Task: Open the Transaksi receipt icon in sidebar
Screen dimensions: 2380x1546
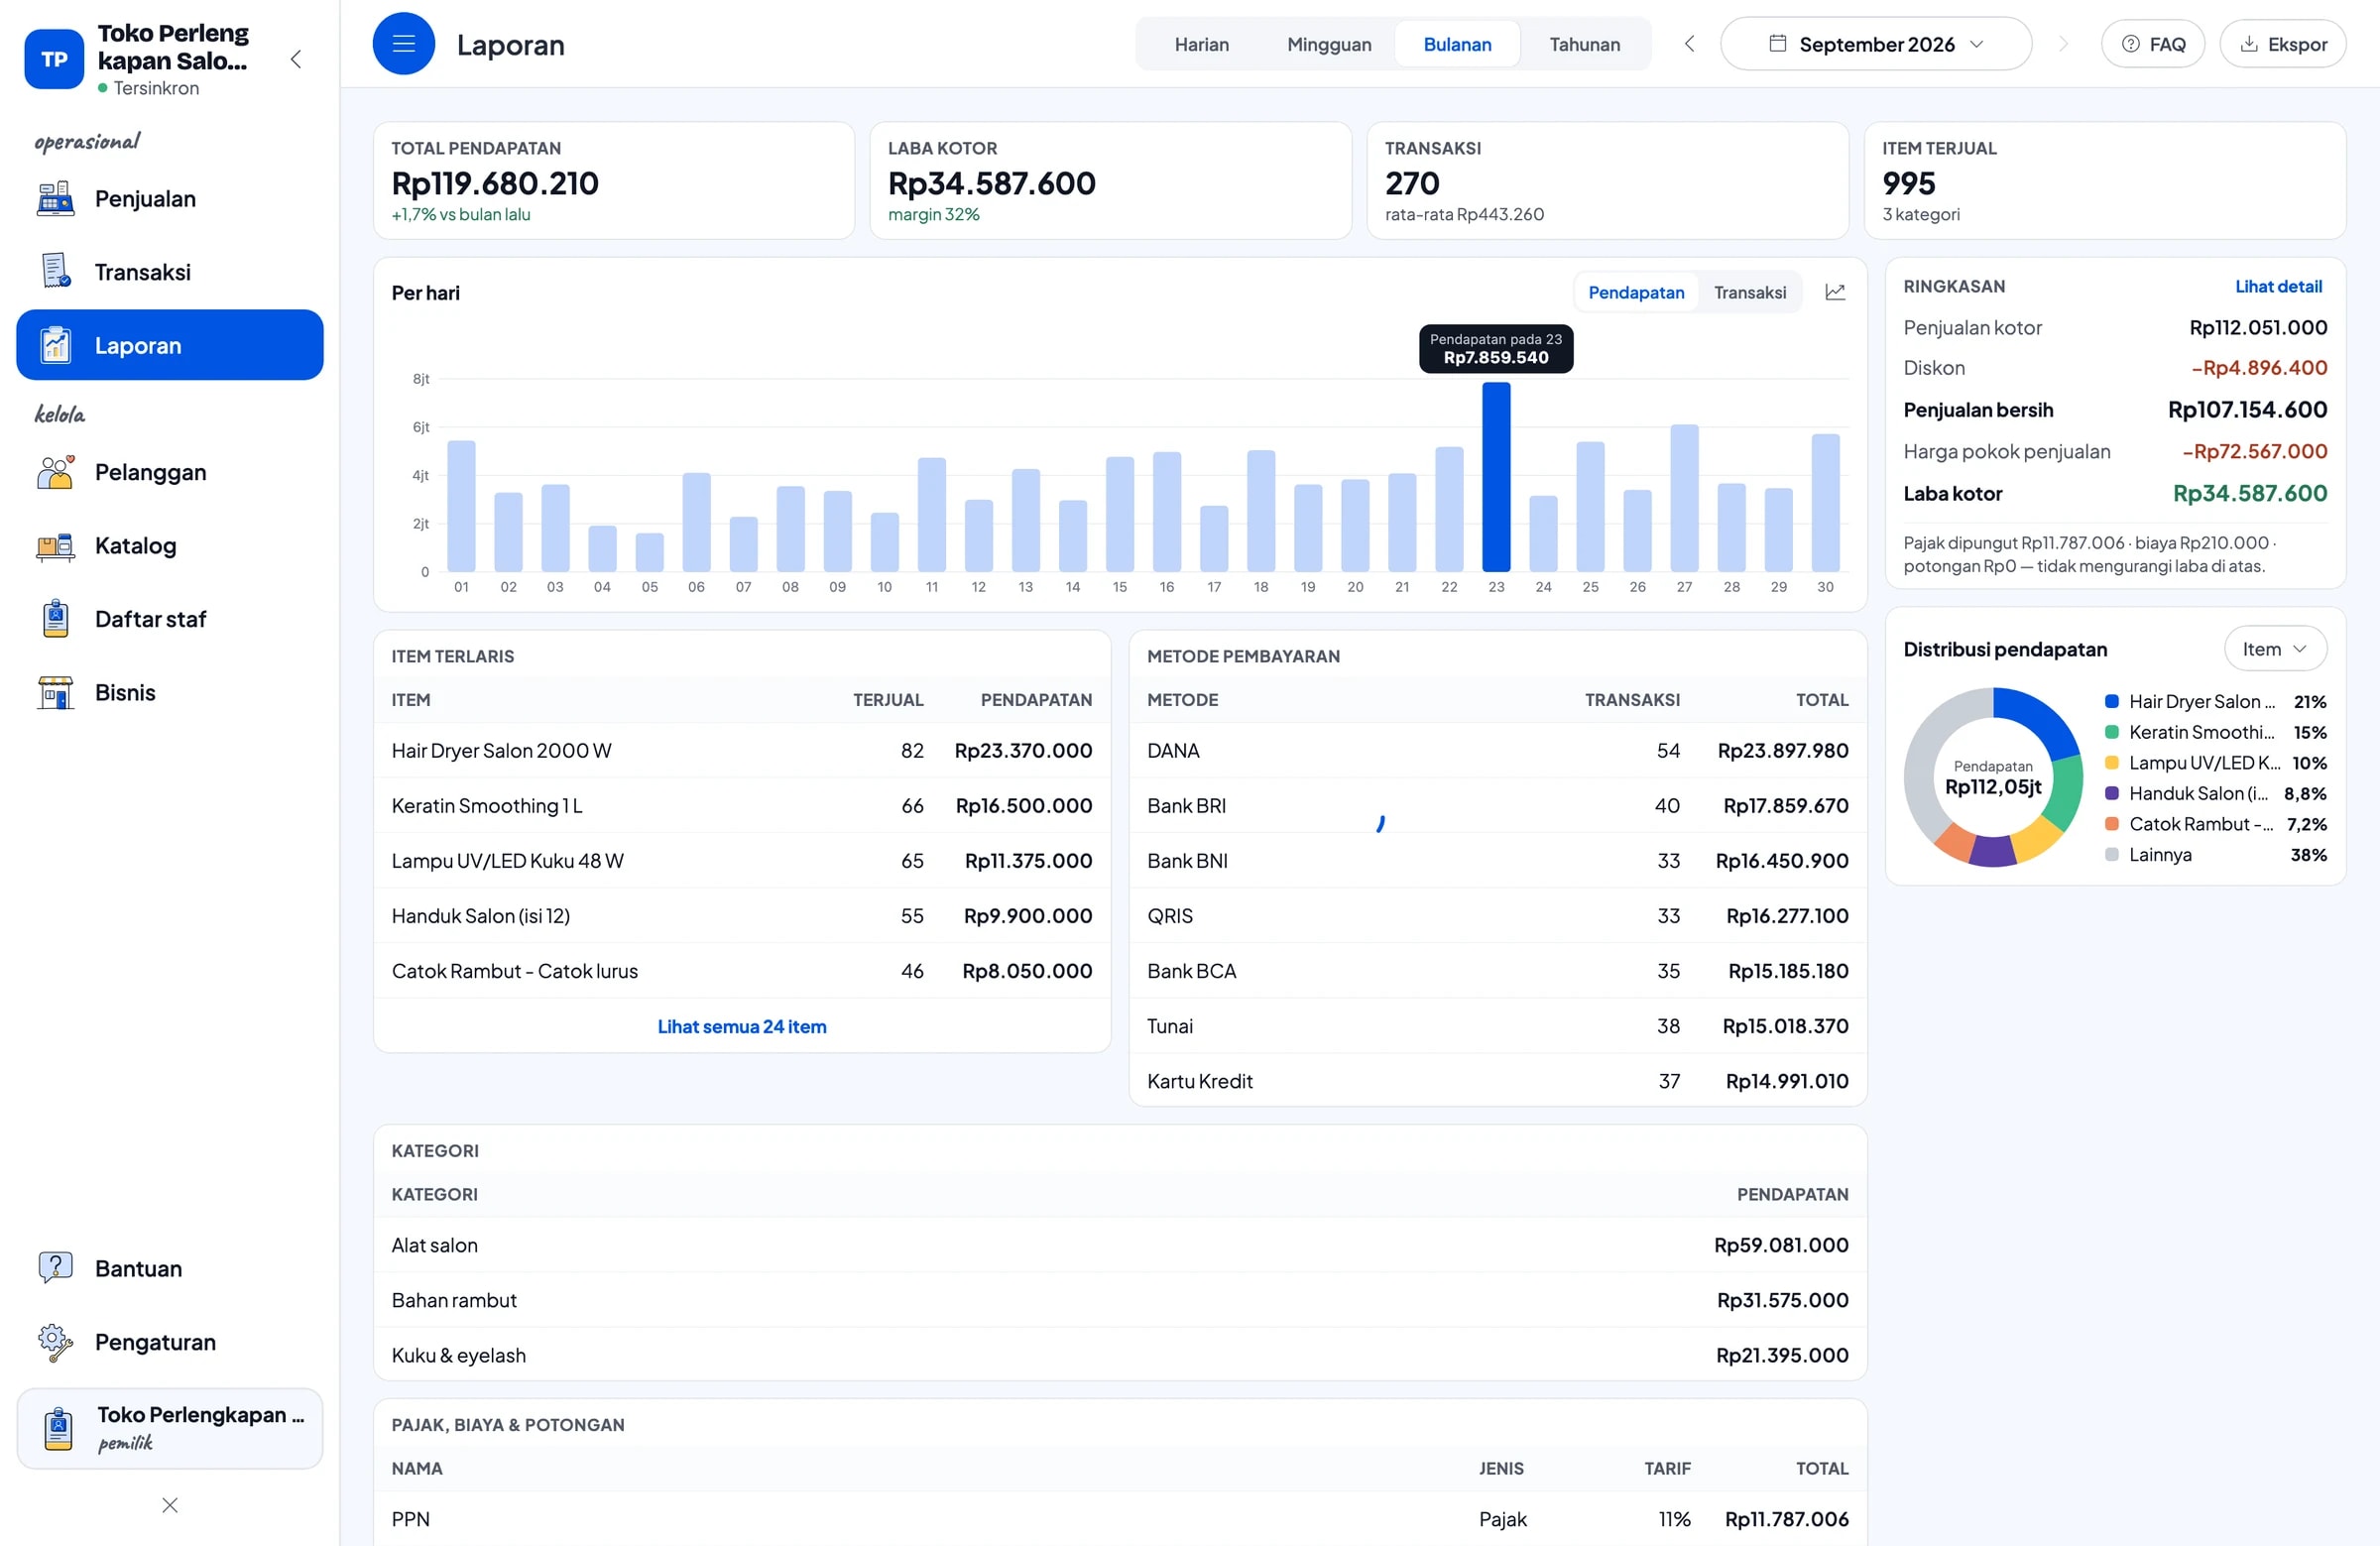Action: click(55, 272)
